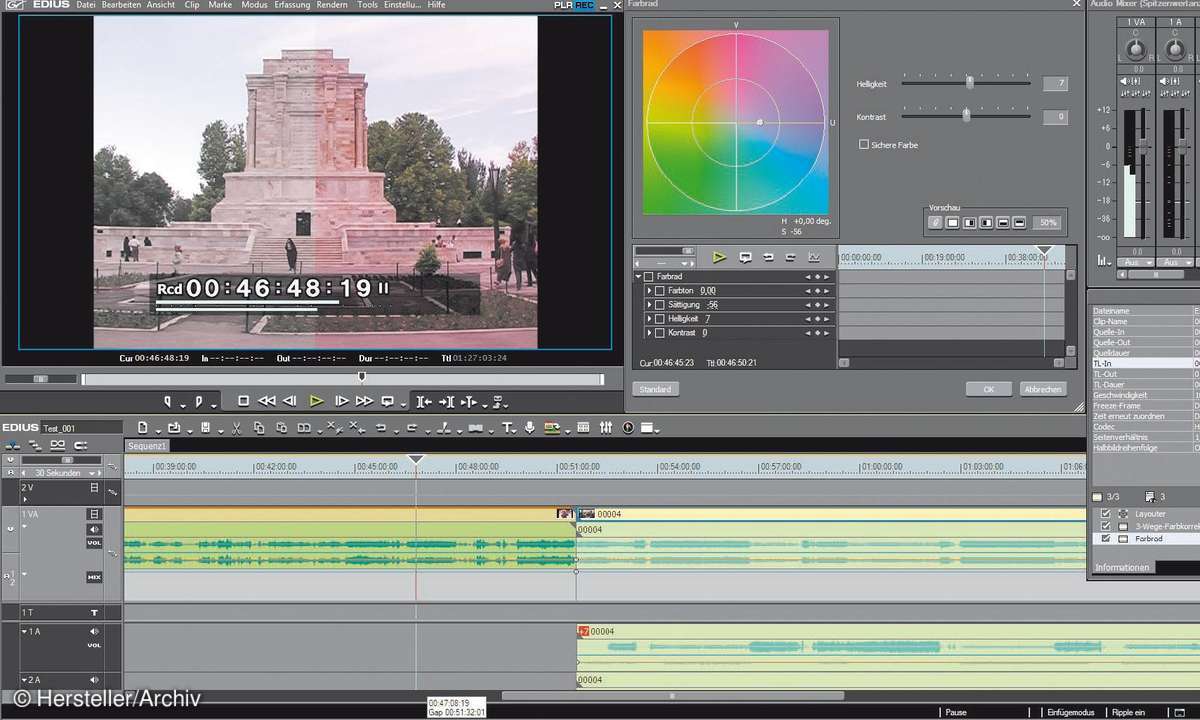Image resolution: width=1200 pixels, height=720 pixels.
Task: Click the Kontrast slider handle
Action: click(966, 115)
